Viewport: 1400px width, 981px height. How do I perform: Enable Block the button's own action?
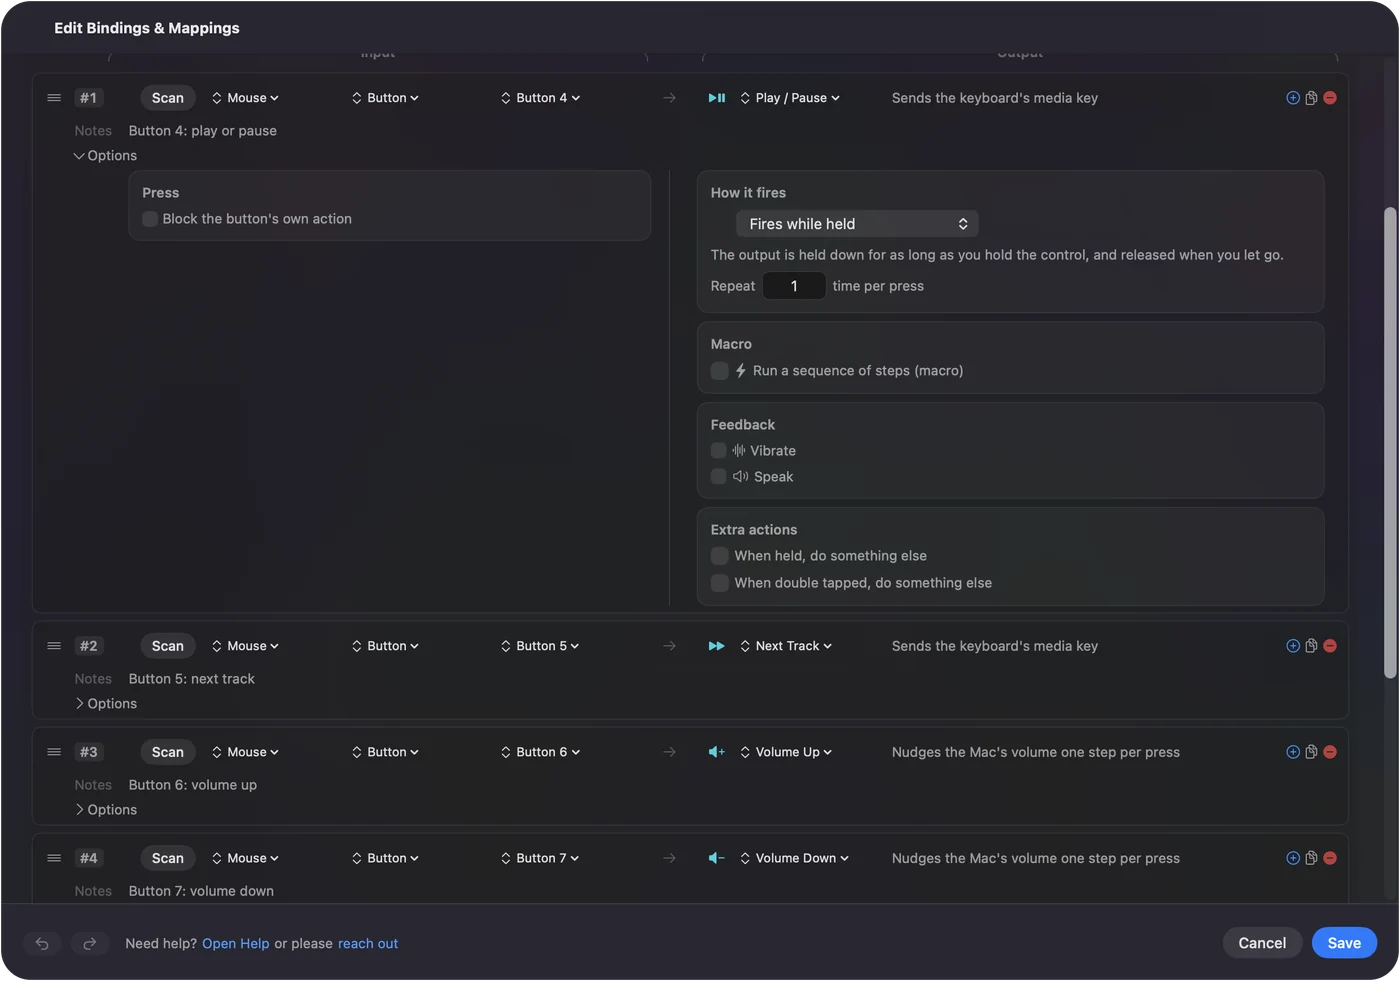150,219
